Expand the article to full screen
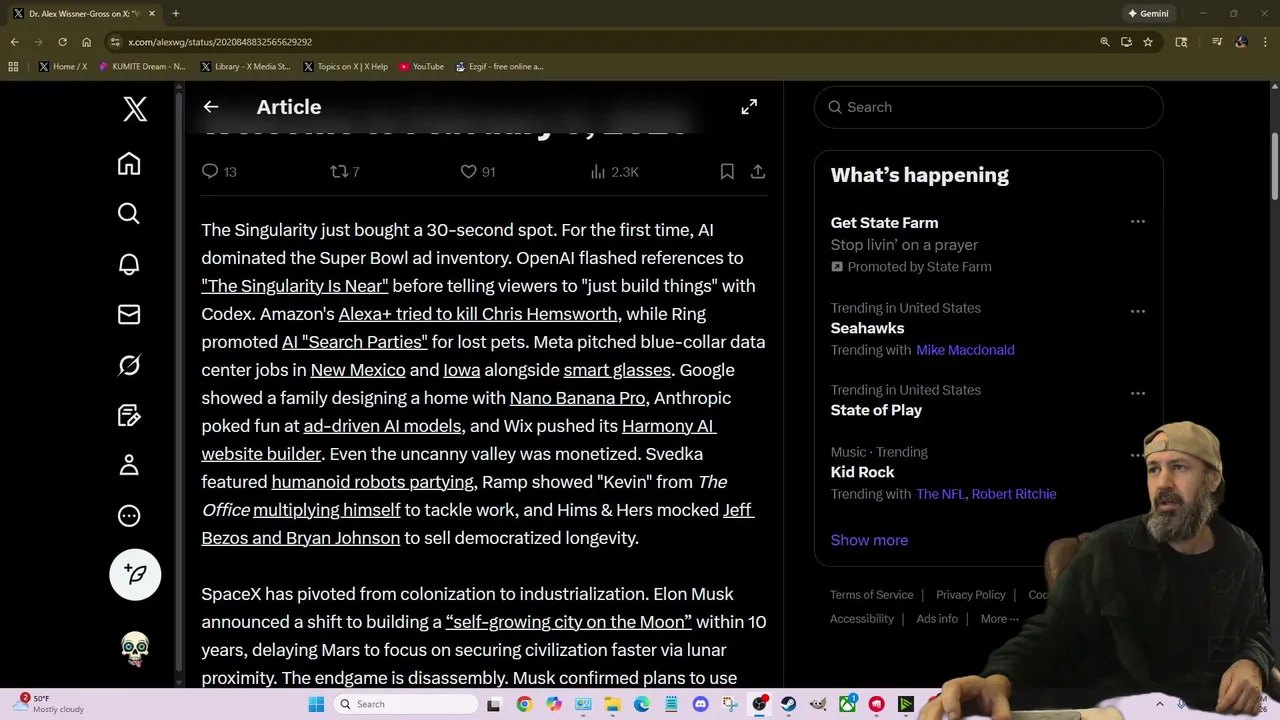Viewport: 1280px width, 720px height. click(x=749, y=107)
